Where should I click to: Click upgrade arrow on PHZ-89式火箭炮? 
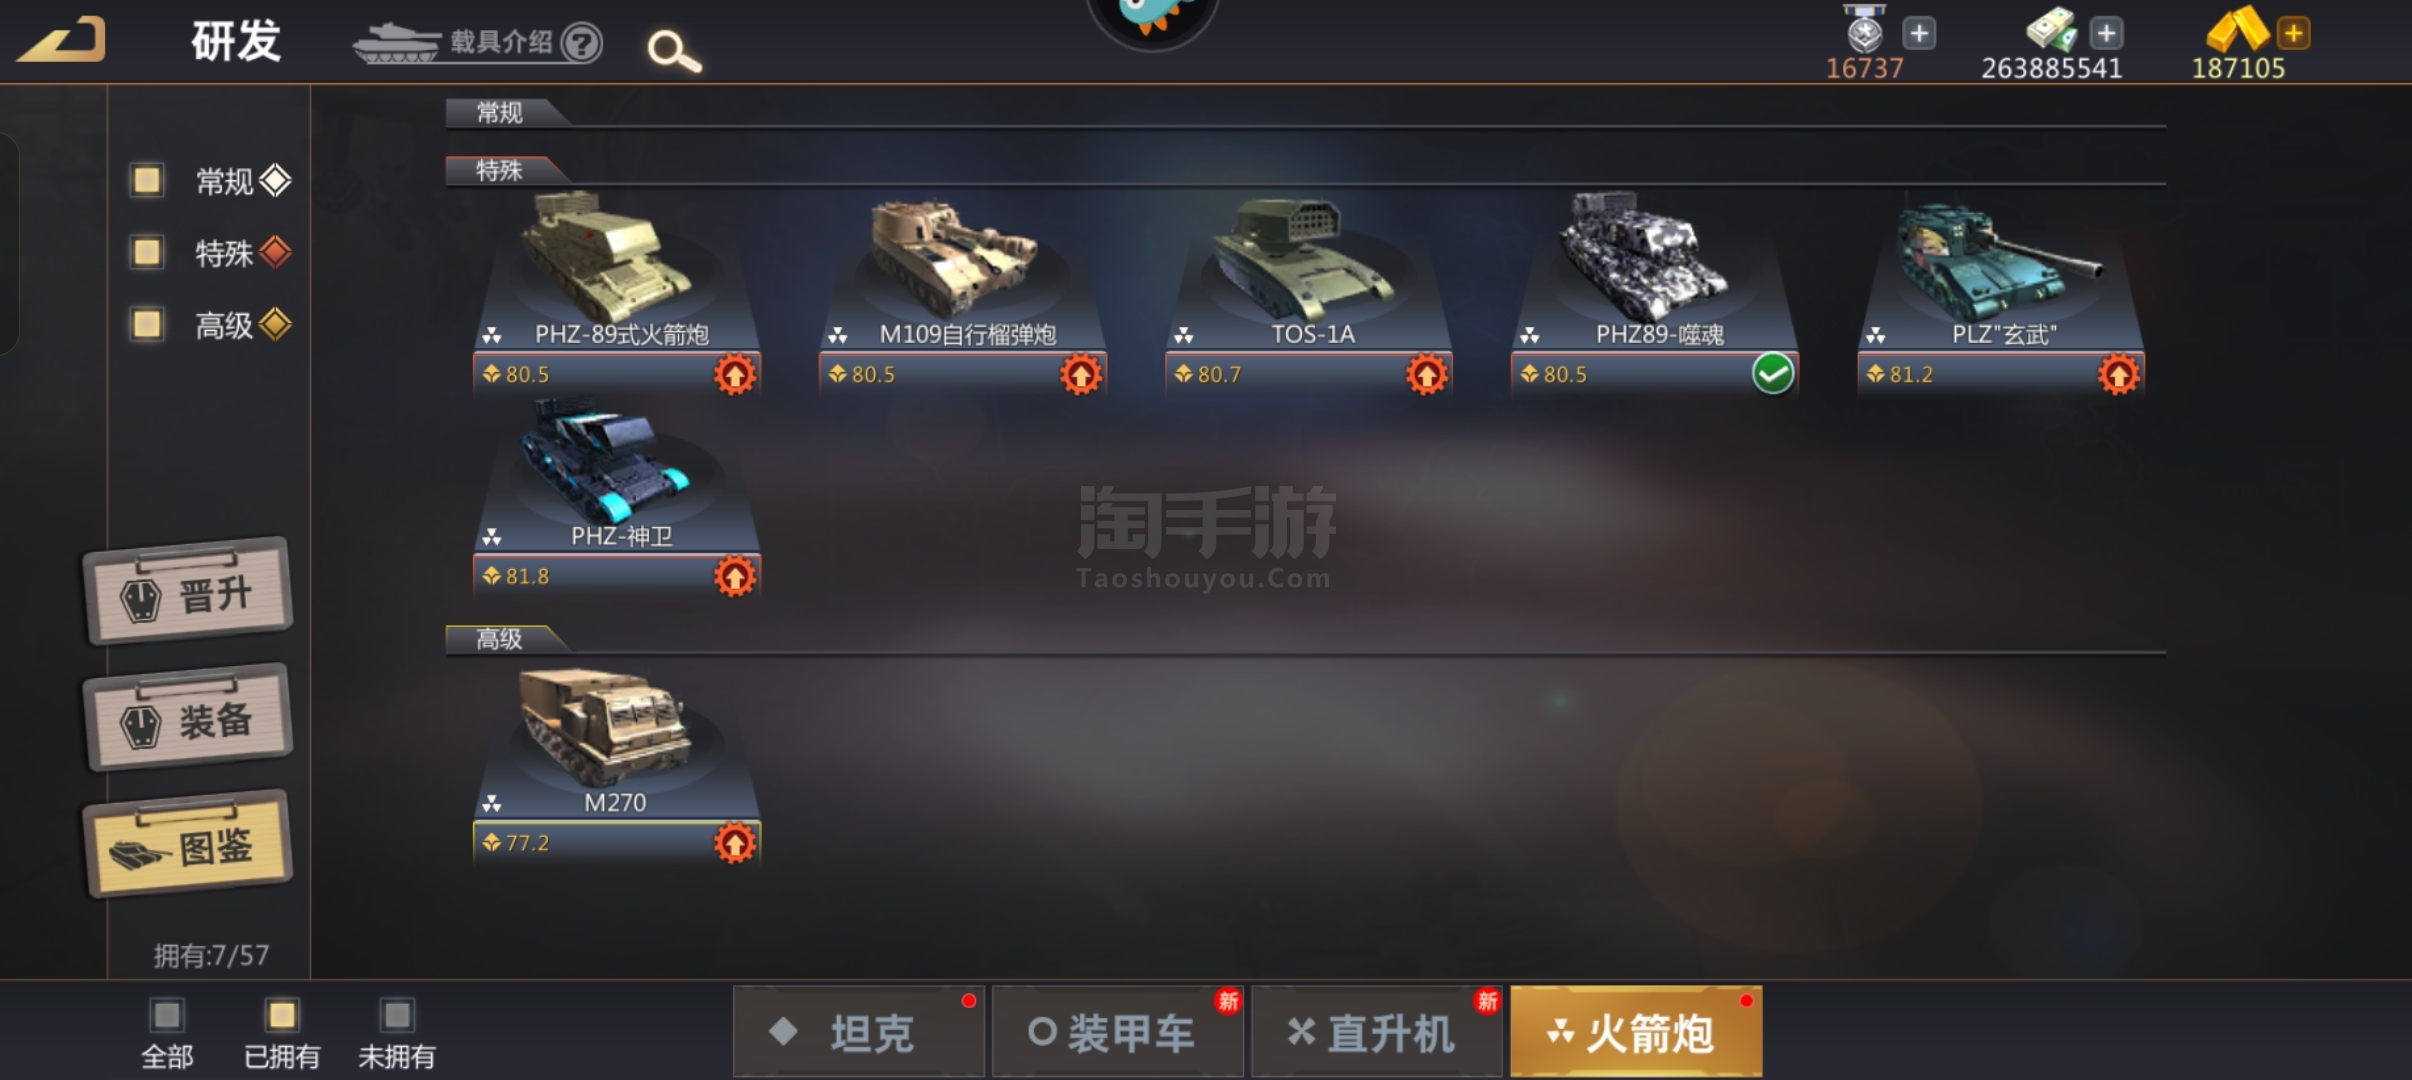735,374
